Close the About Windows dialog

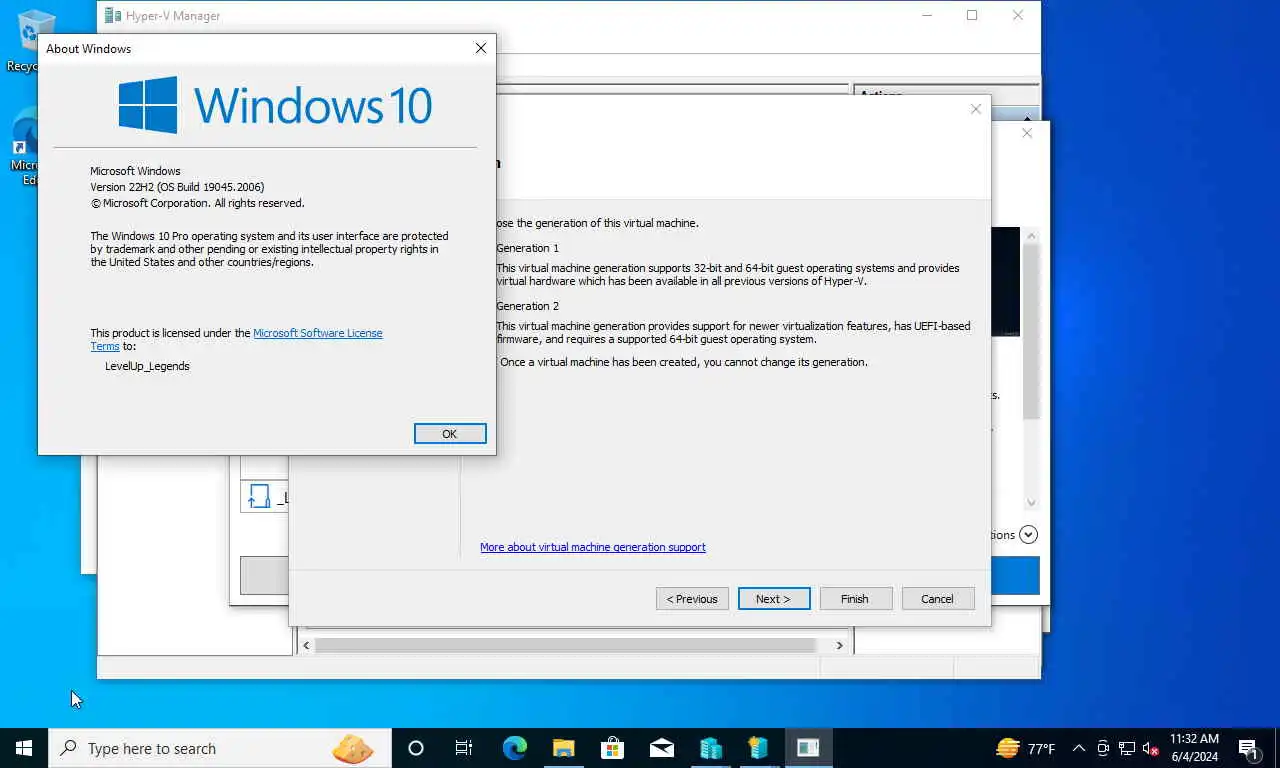click(x=480, y=48)
